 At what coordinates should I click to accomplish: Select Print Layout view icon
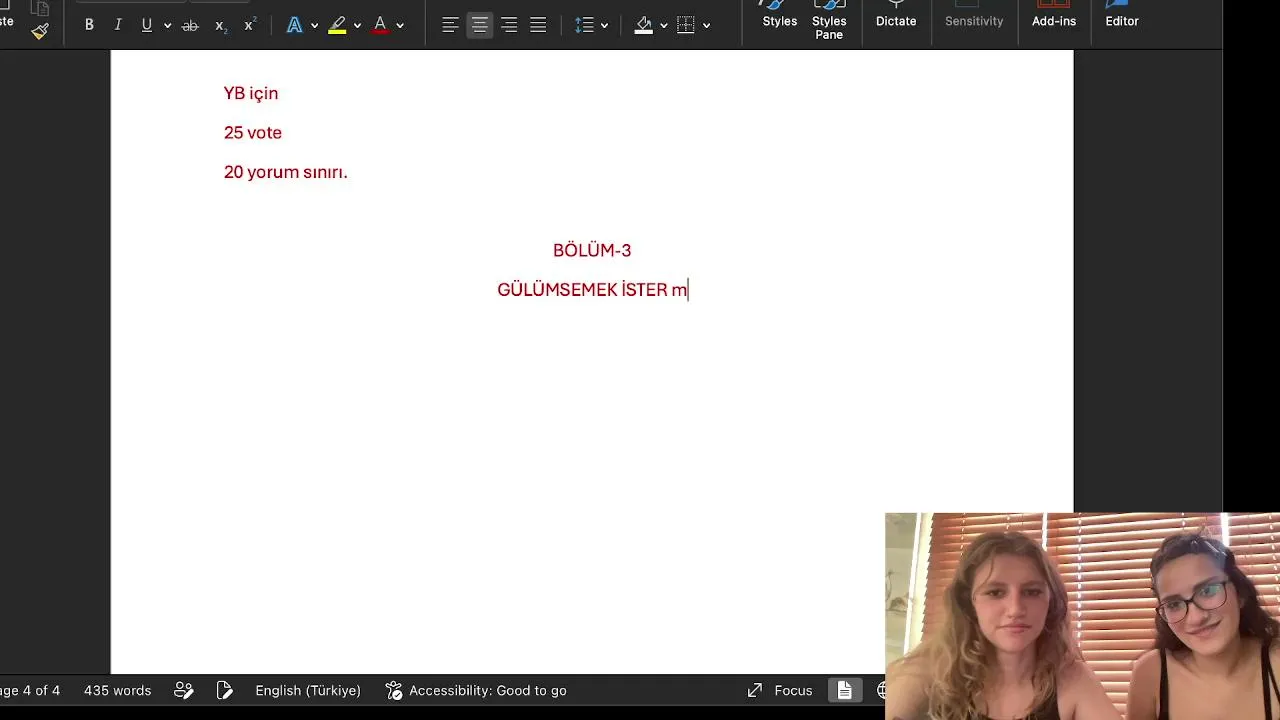[x=844, y=690]
